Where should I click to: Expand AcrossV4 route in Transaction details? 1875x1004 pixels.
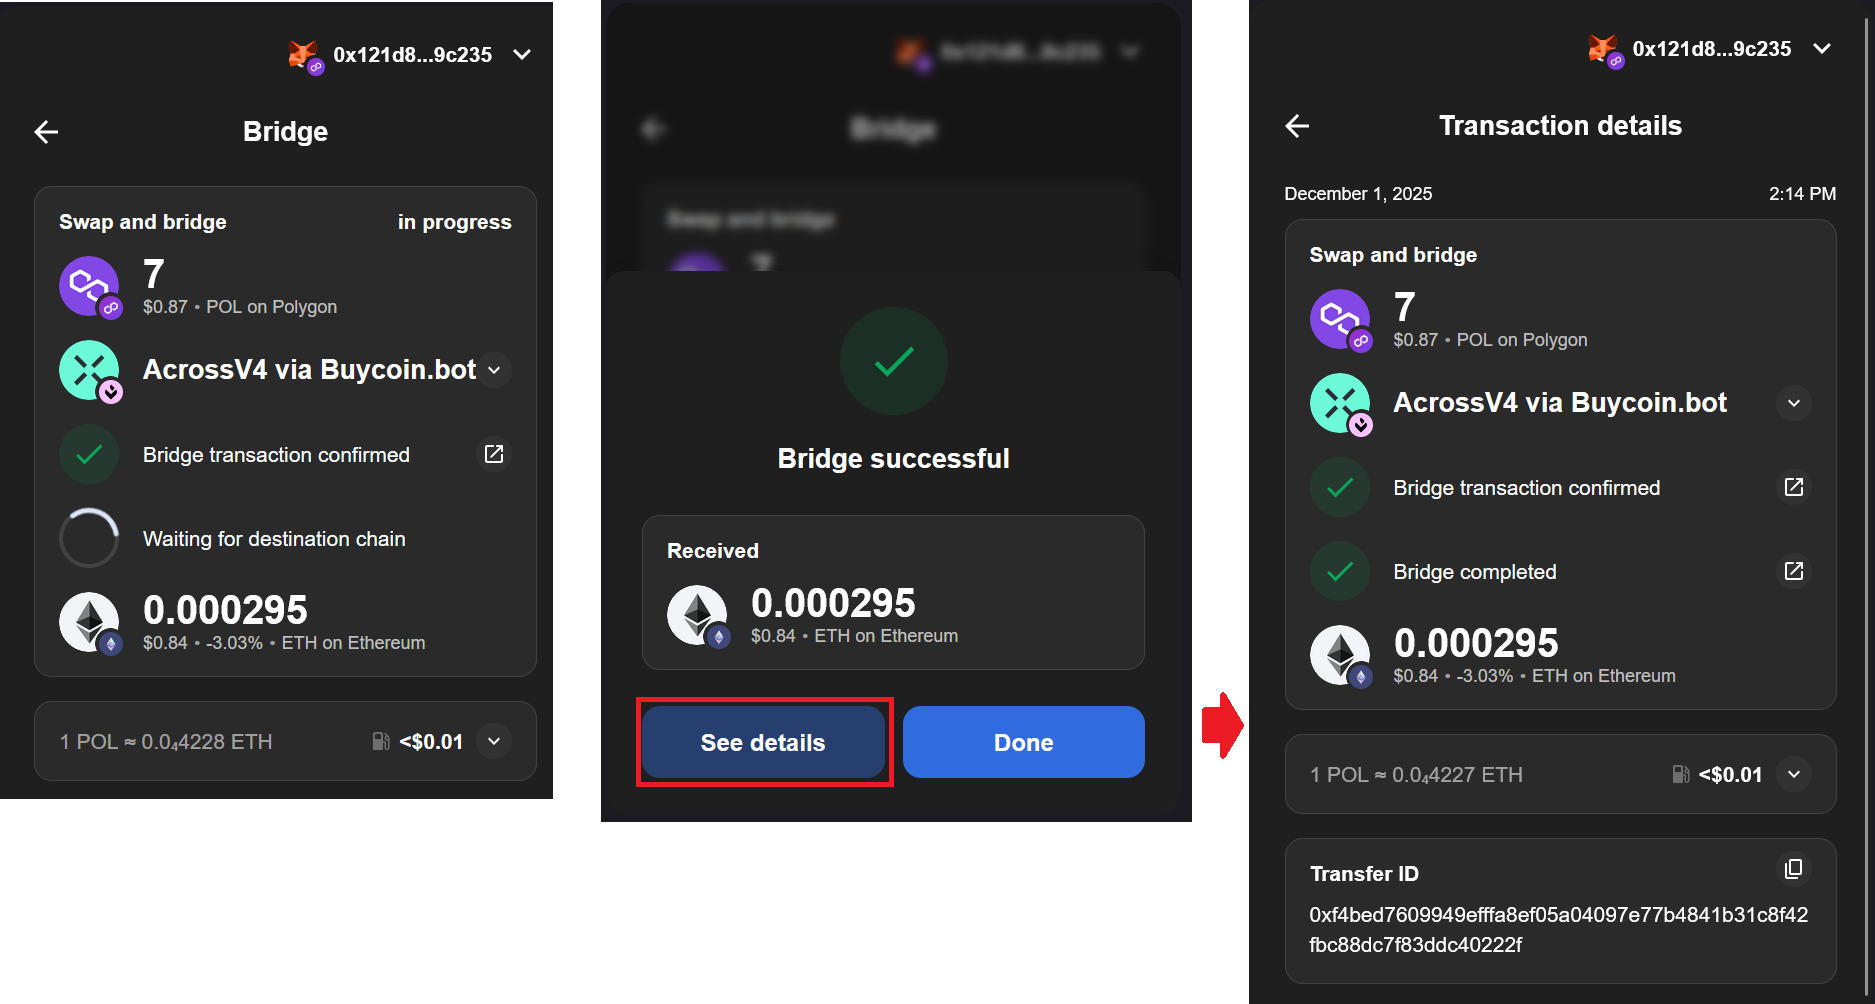pos(1794,403)
